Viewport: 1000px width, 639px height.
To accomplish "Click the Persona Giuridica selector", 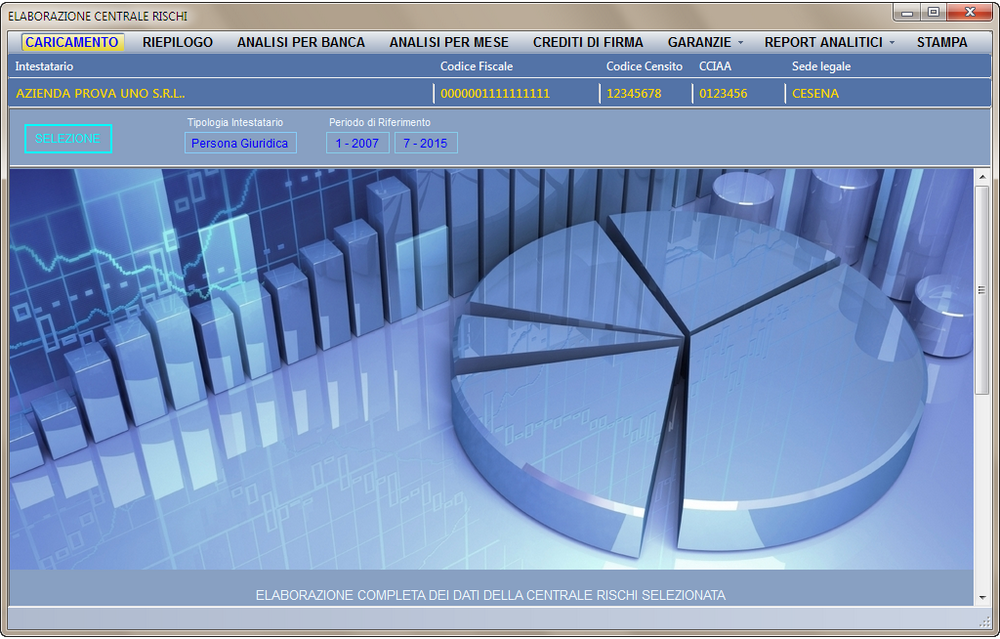I will [242, 142].
